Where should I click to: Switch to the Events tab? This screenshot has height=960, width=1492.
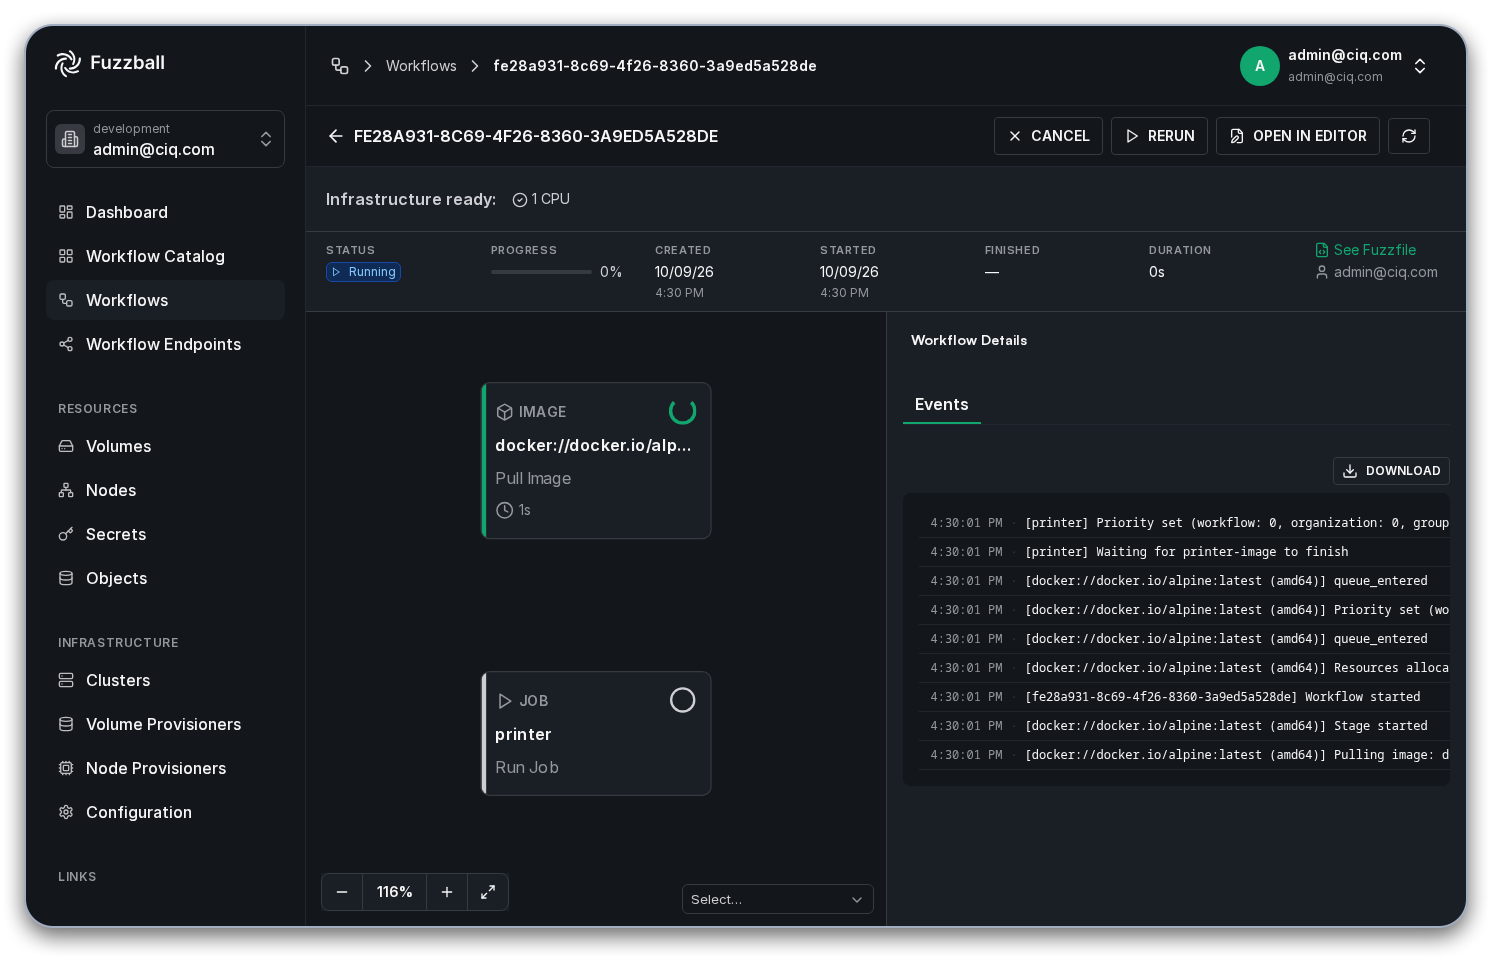(942, 405)
